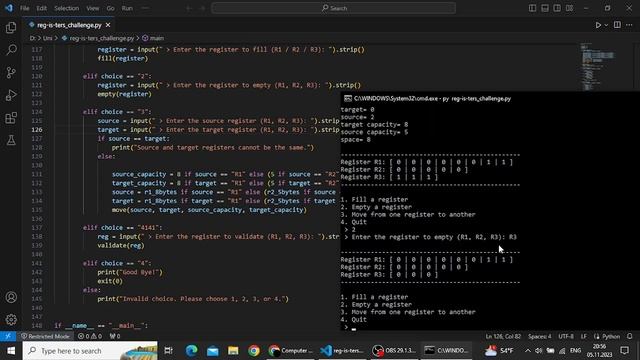Open the Search view in activity bar
The image size is (640, 360).
tap(11, 50)
